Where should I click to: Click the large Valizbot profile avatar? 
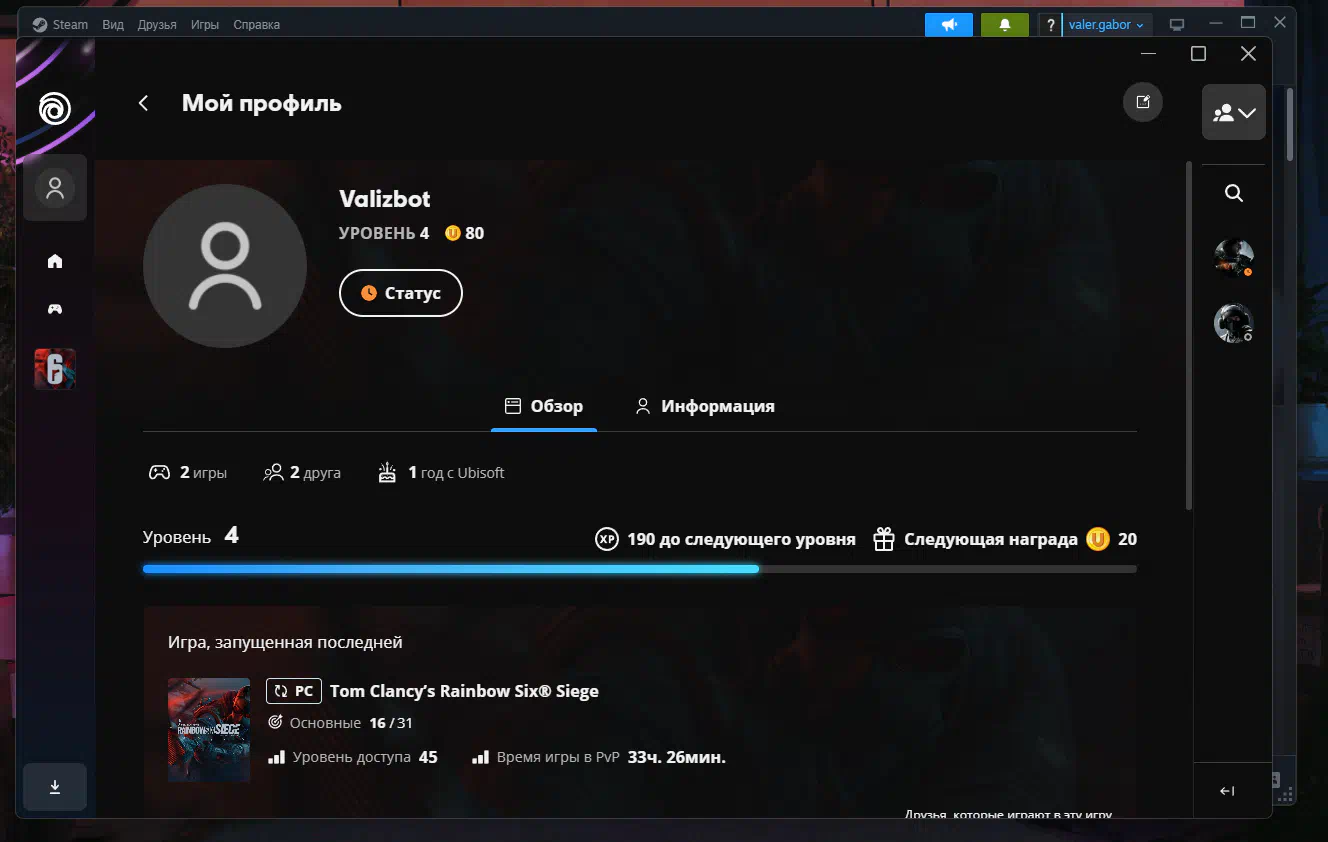[x=225, y=266]
